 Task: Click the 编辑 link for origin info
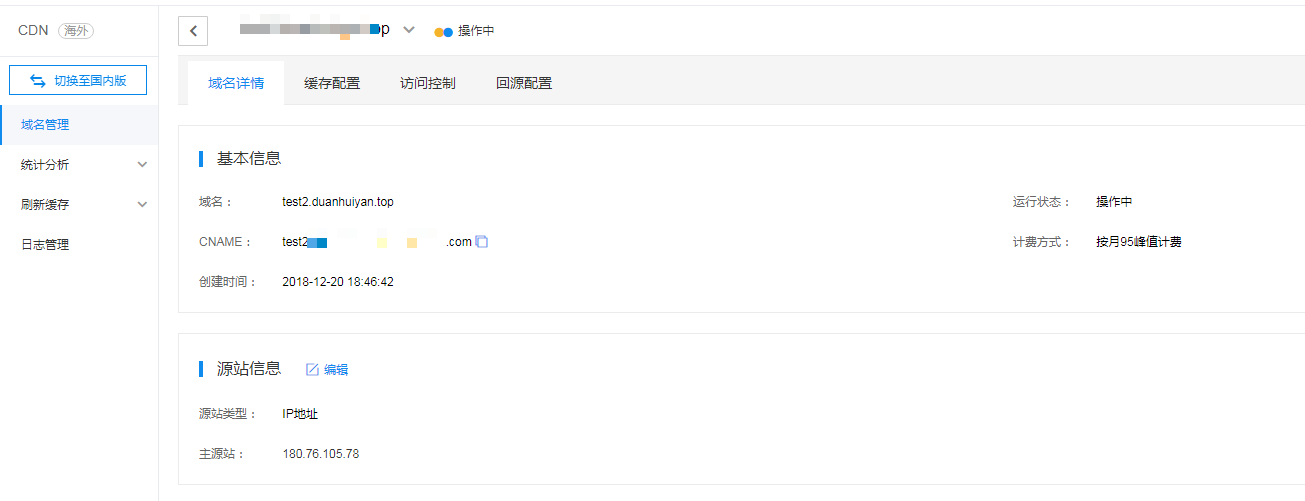pos(336,370)
